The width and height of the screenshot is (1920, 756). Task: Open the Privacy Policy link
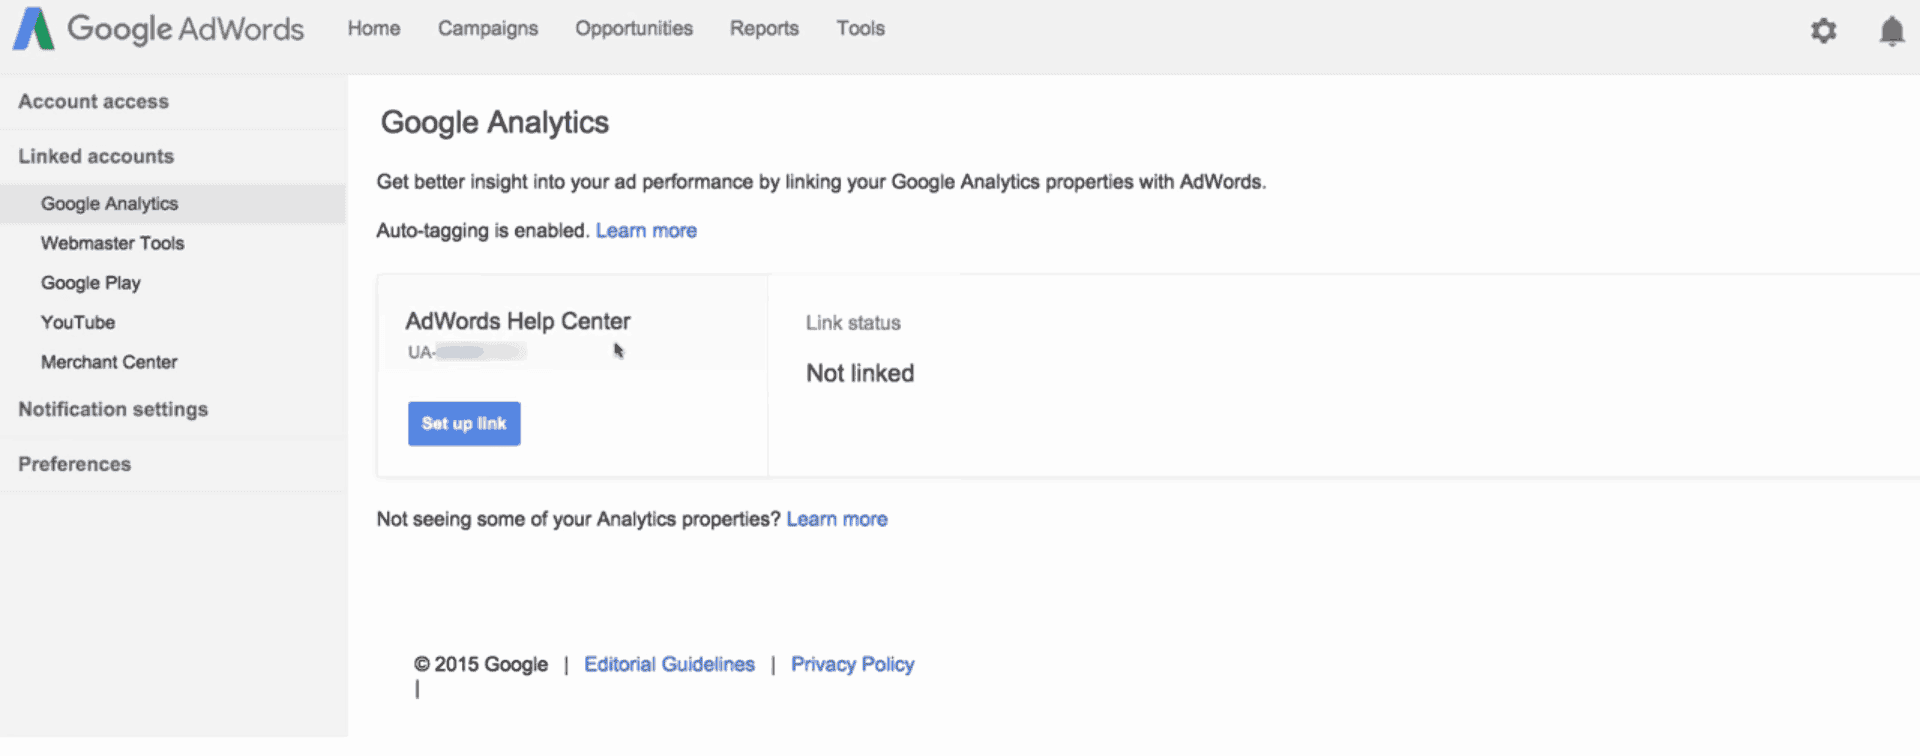(x=852, y=665)
